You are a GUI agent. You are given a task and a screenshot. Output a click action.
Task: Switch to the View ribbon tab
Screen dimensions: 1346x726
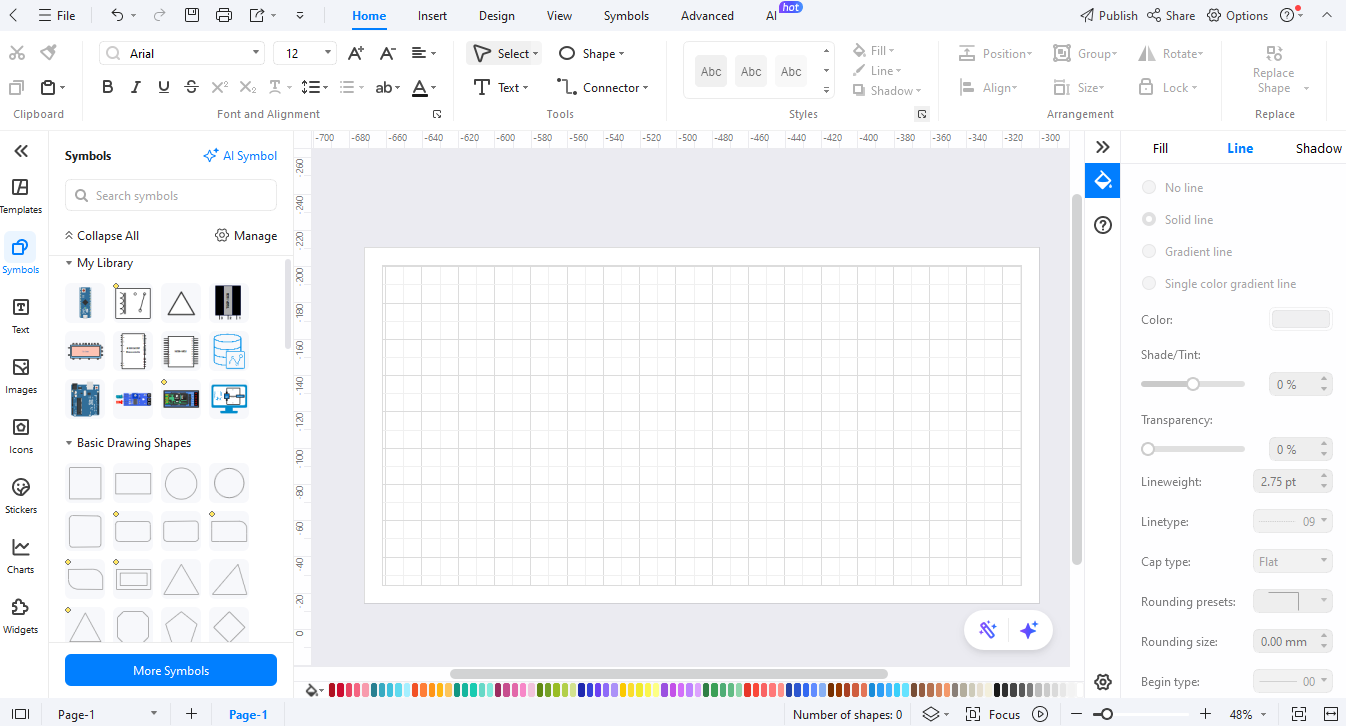click(560, 16)
